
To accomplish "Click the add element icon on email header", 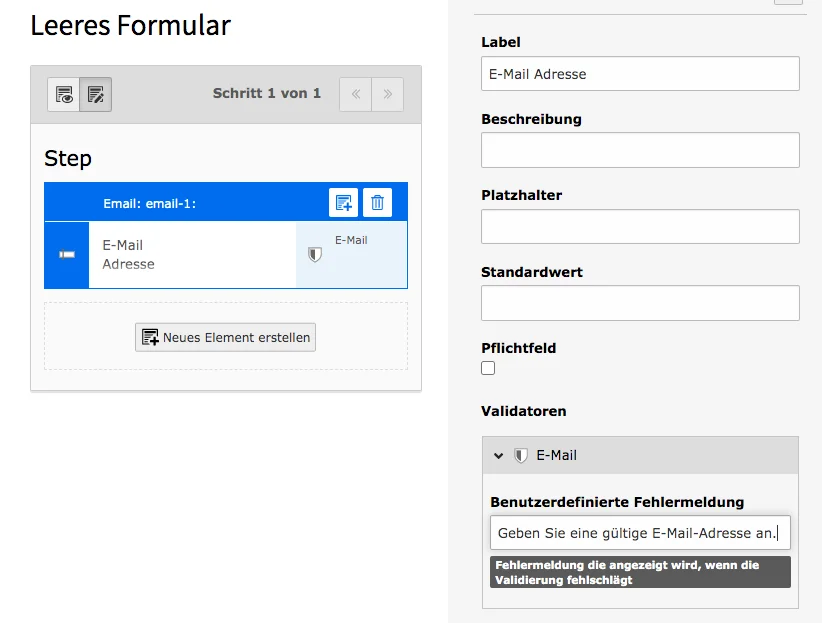I will click(343, 201).
